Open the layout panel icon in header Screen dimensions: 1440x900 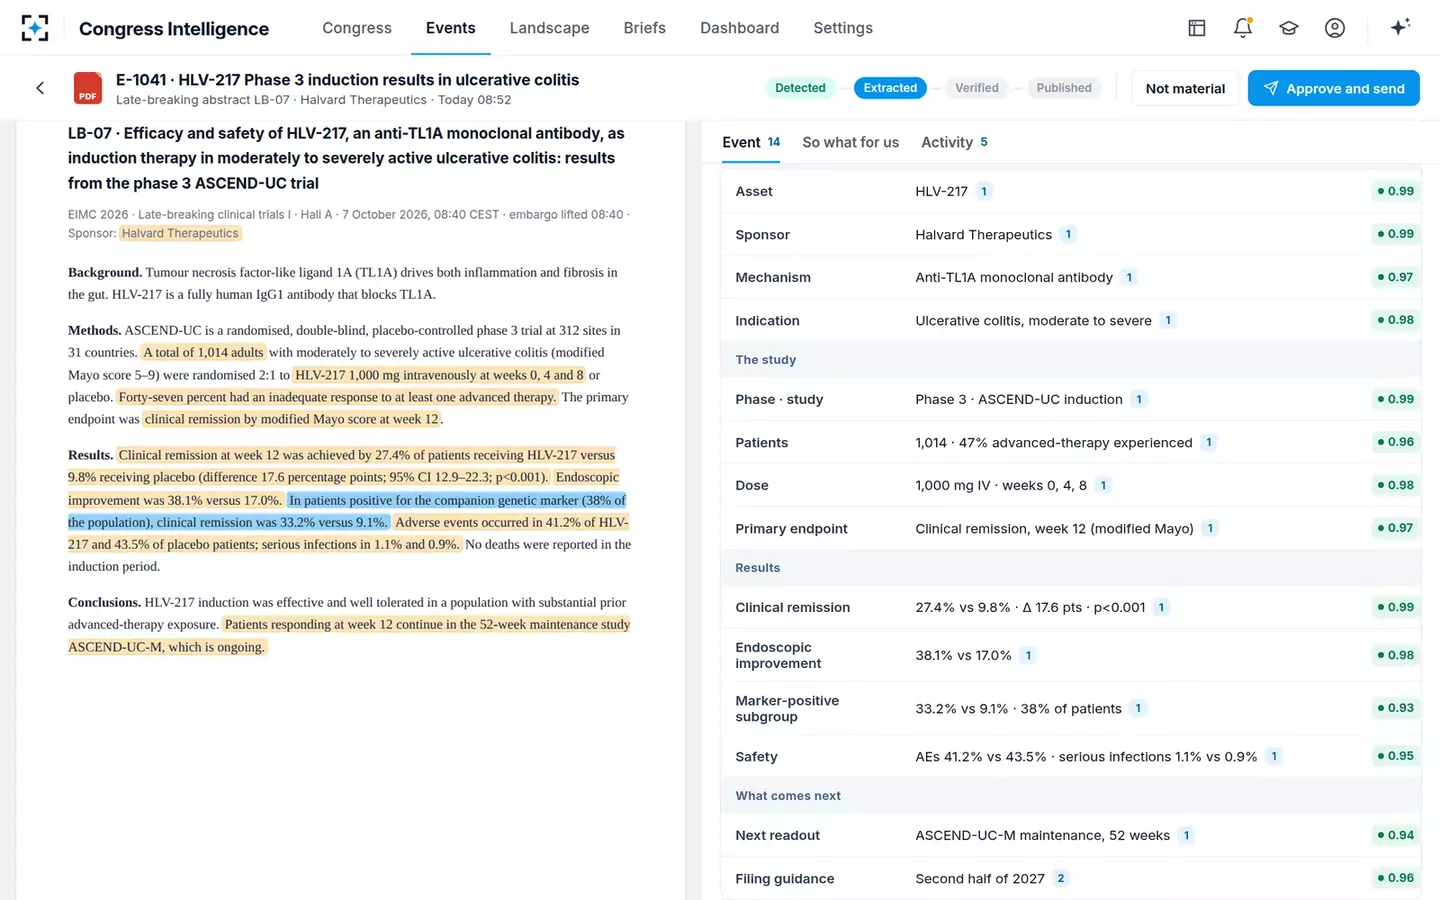pos(1196,28)
